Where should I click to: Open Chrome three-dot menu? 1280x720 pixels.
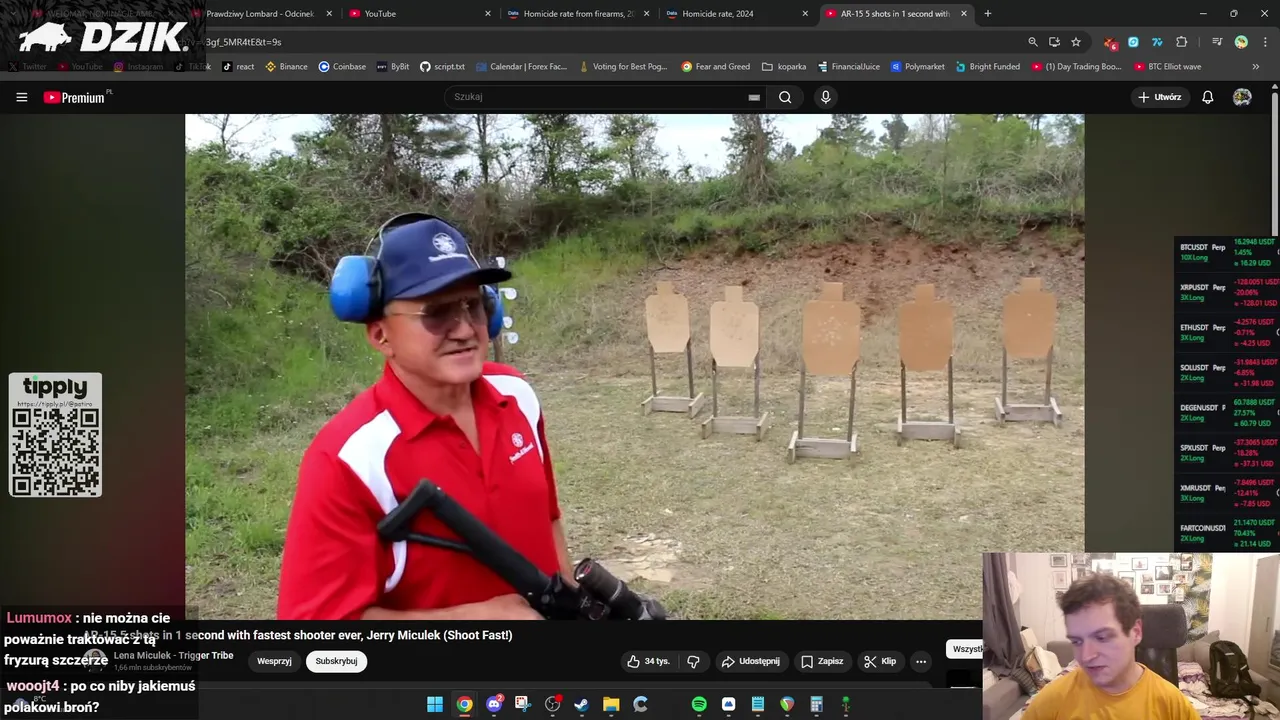click(1266, 42)
